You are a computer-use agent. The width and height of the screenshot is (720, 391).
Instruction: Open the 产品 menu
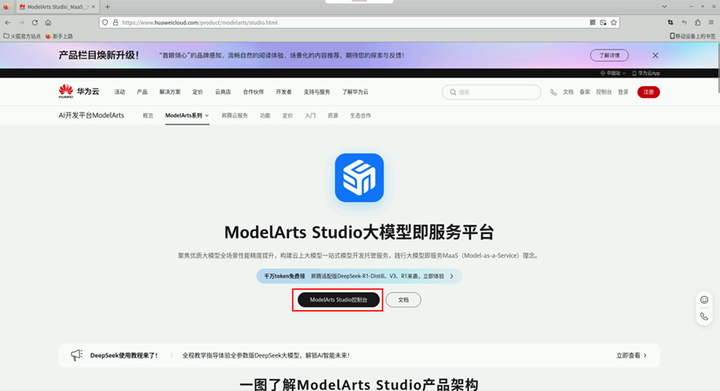point(142,92)
